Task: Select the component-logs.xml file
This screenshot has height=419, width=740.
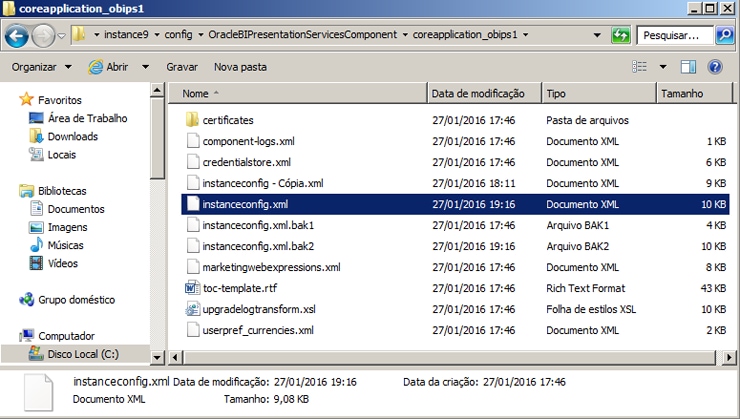Action: coord(248,141)
